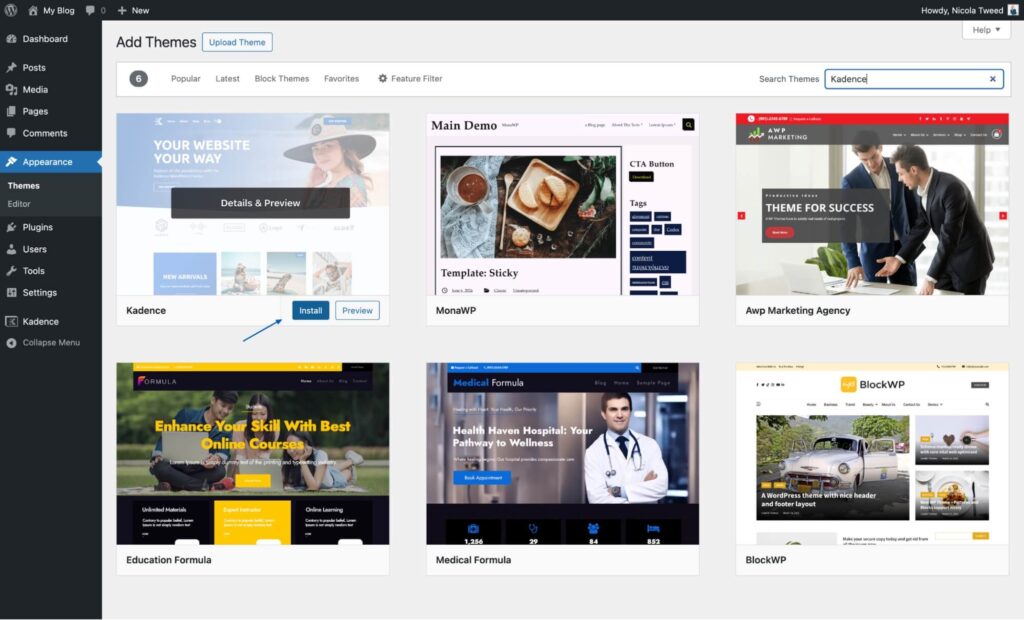This screenshot has height=620, width=1024.
Task: Click the New content plus button
Action: [x=133, y=10]
